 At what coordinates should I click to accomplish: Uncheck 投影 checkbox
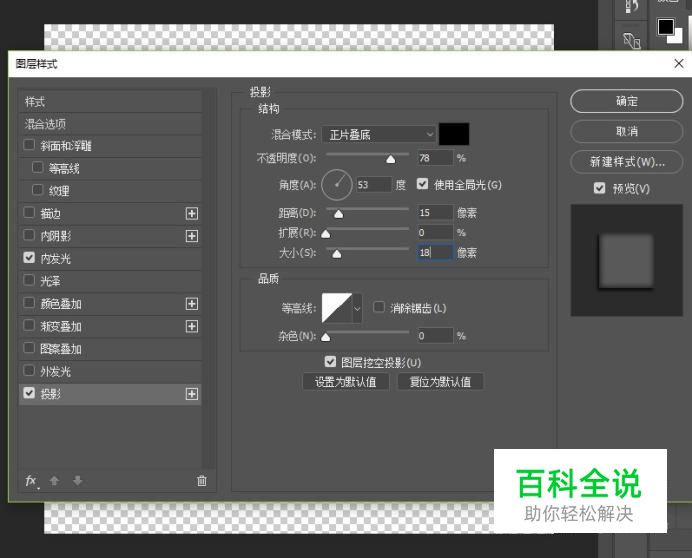29,392
